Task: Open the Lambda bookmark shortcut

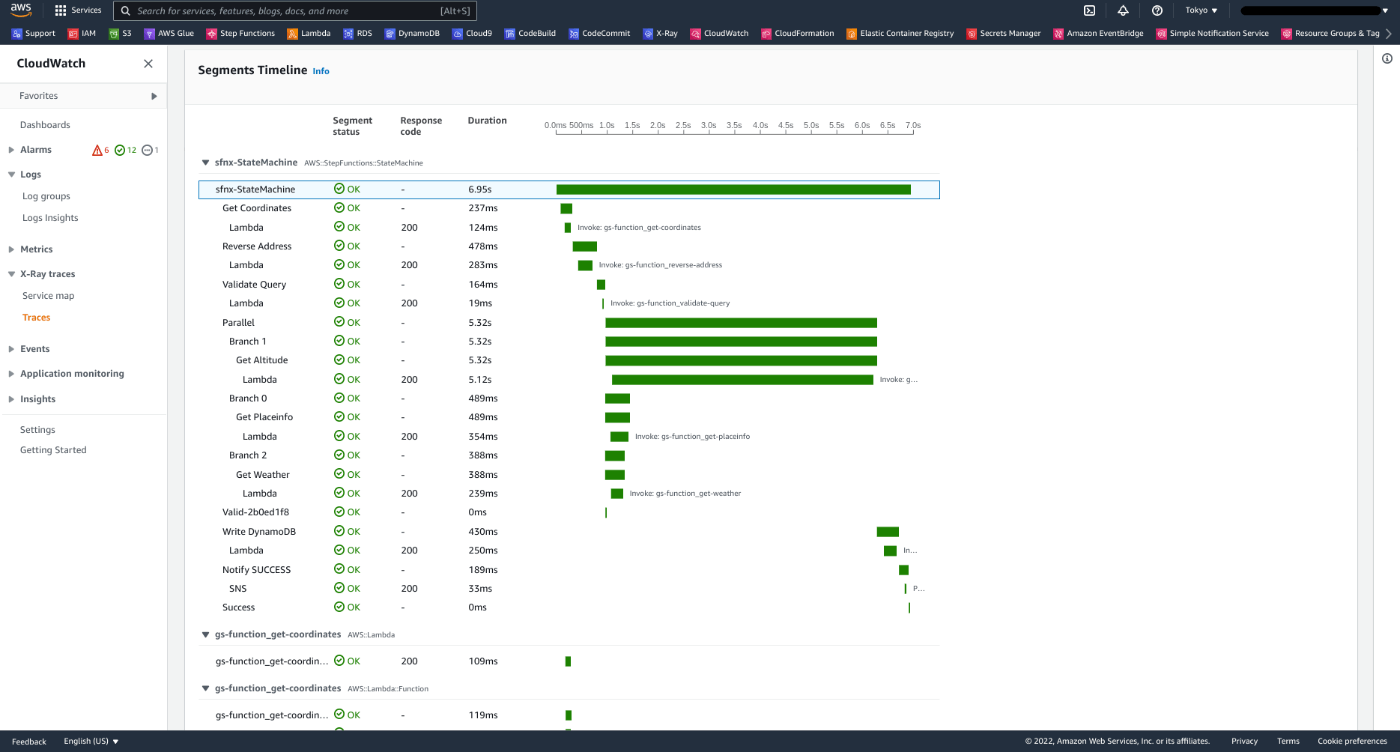Action: pyautogui.click(x=309, y=33)
